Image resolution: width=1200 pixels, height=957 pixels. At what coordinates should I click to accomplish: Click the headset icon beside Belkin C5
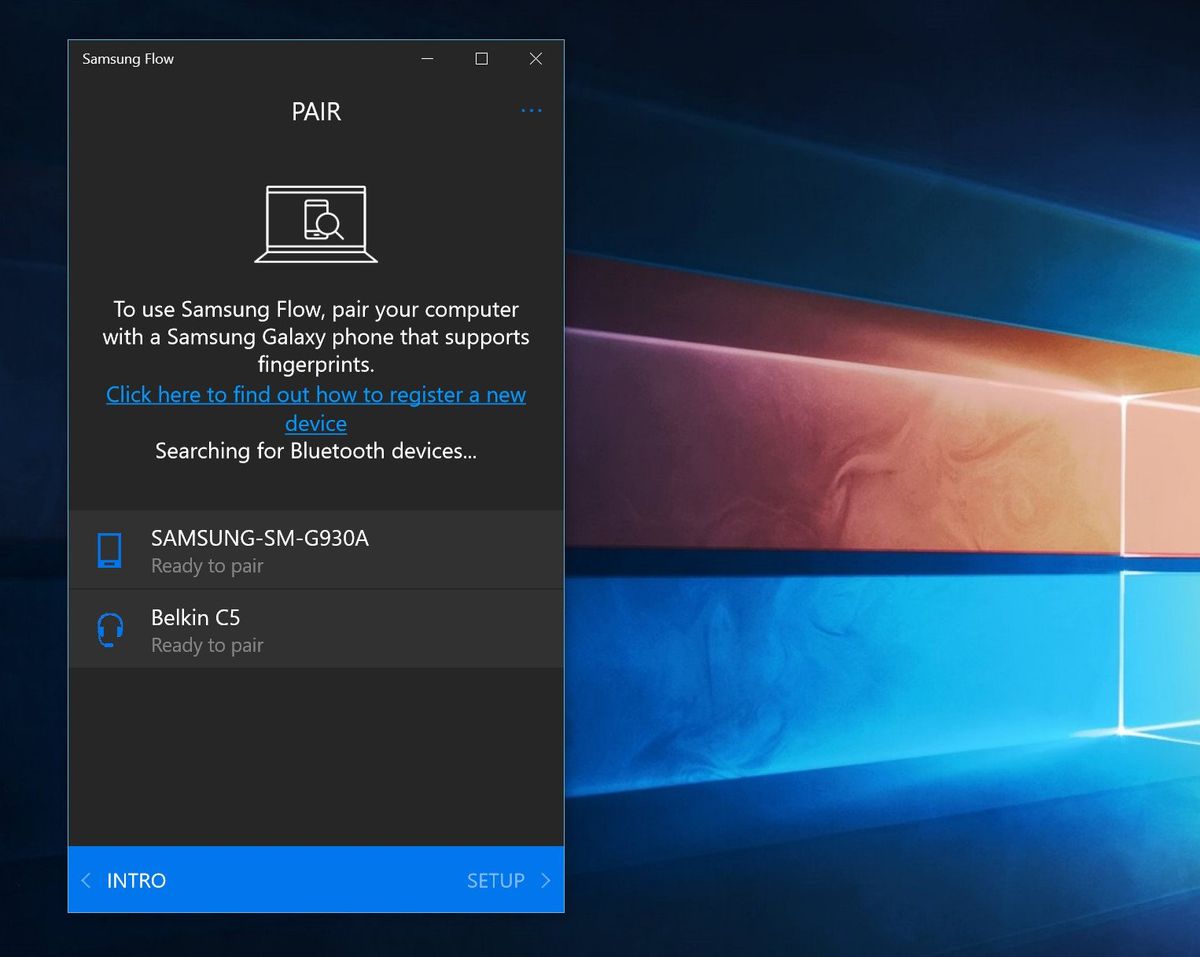point(110,631)
